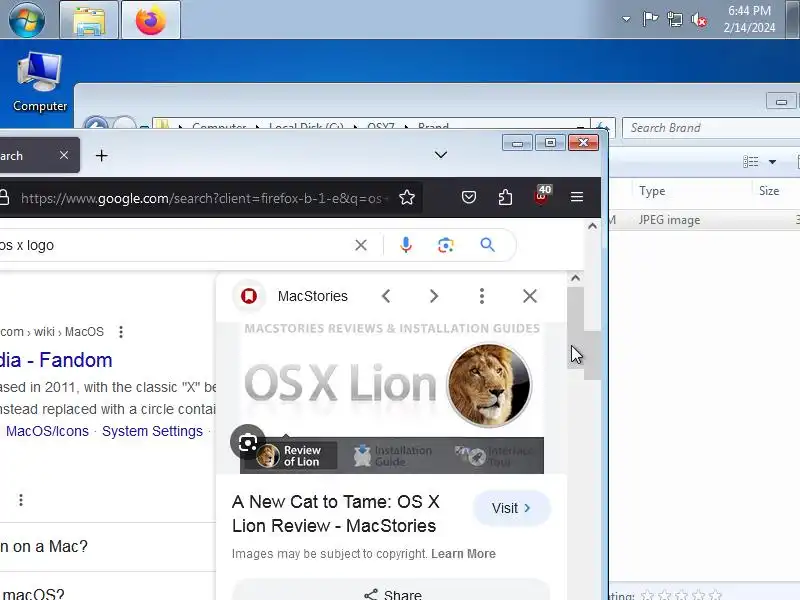Open the Fandom result three-dot menu
The image size is (800, 600).
[121, 332]
